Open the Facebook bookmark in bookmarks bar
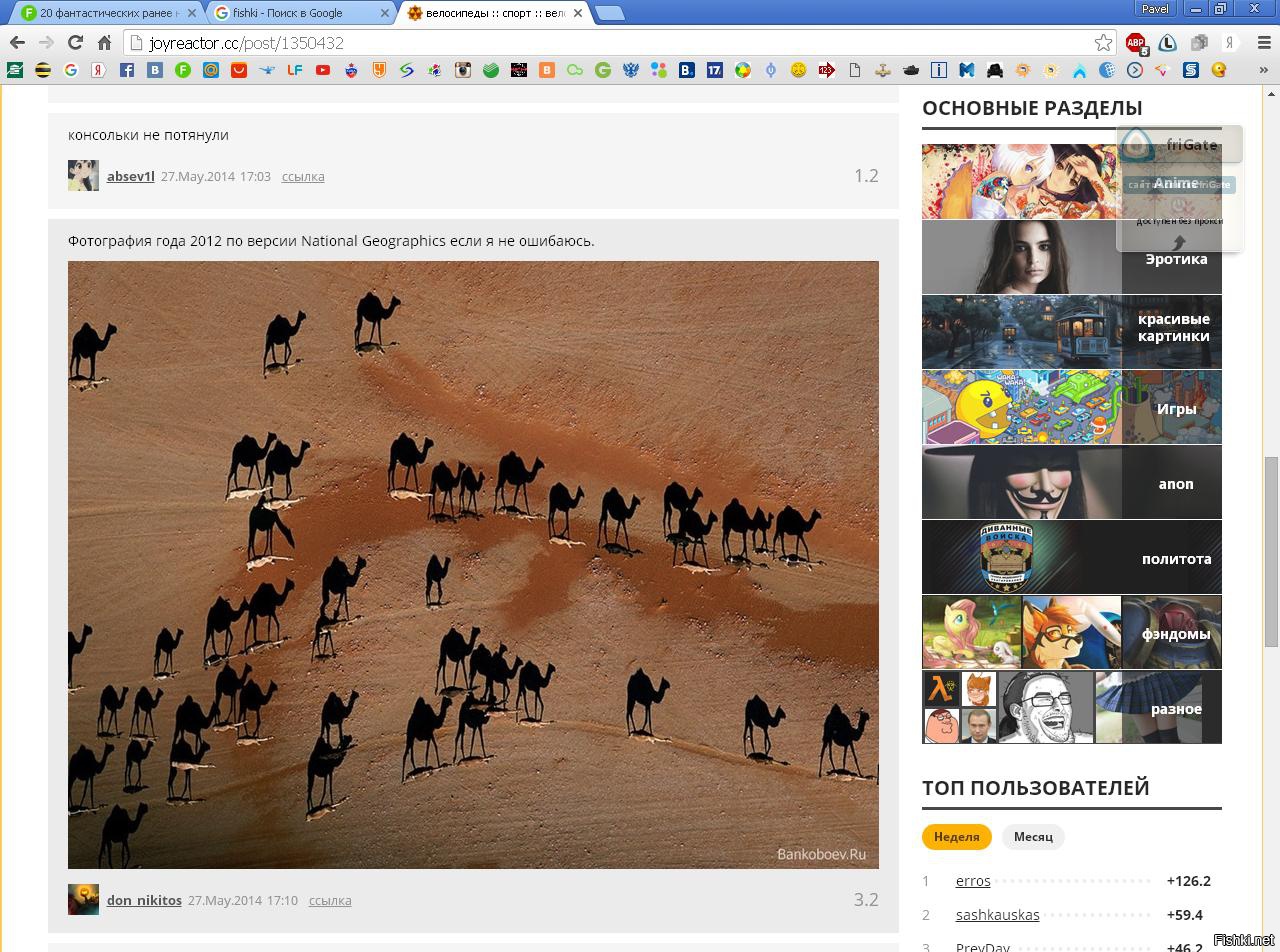This screenshot has width=1280, height=952. pos(127,70)
